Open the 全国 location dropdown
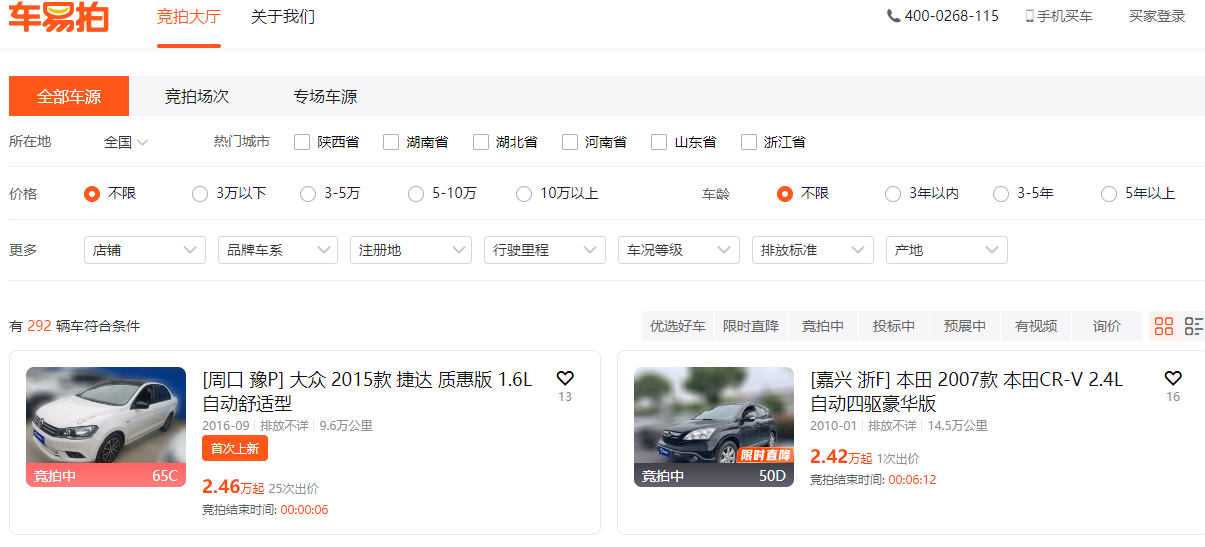 tap(126, 142)
